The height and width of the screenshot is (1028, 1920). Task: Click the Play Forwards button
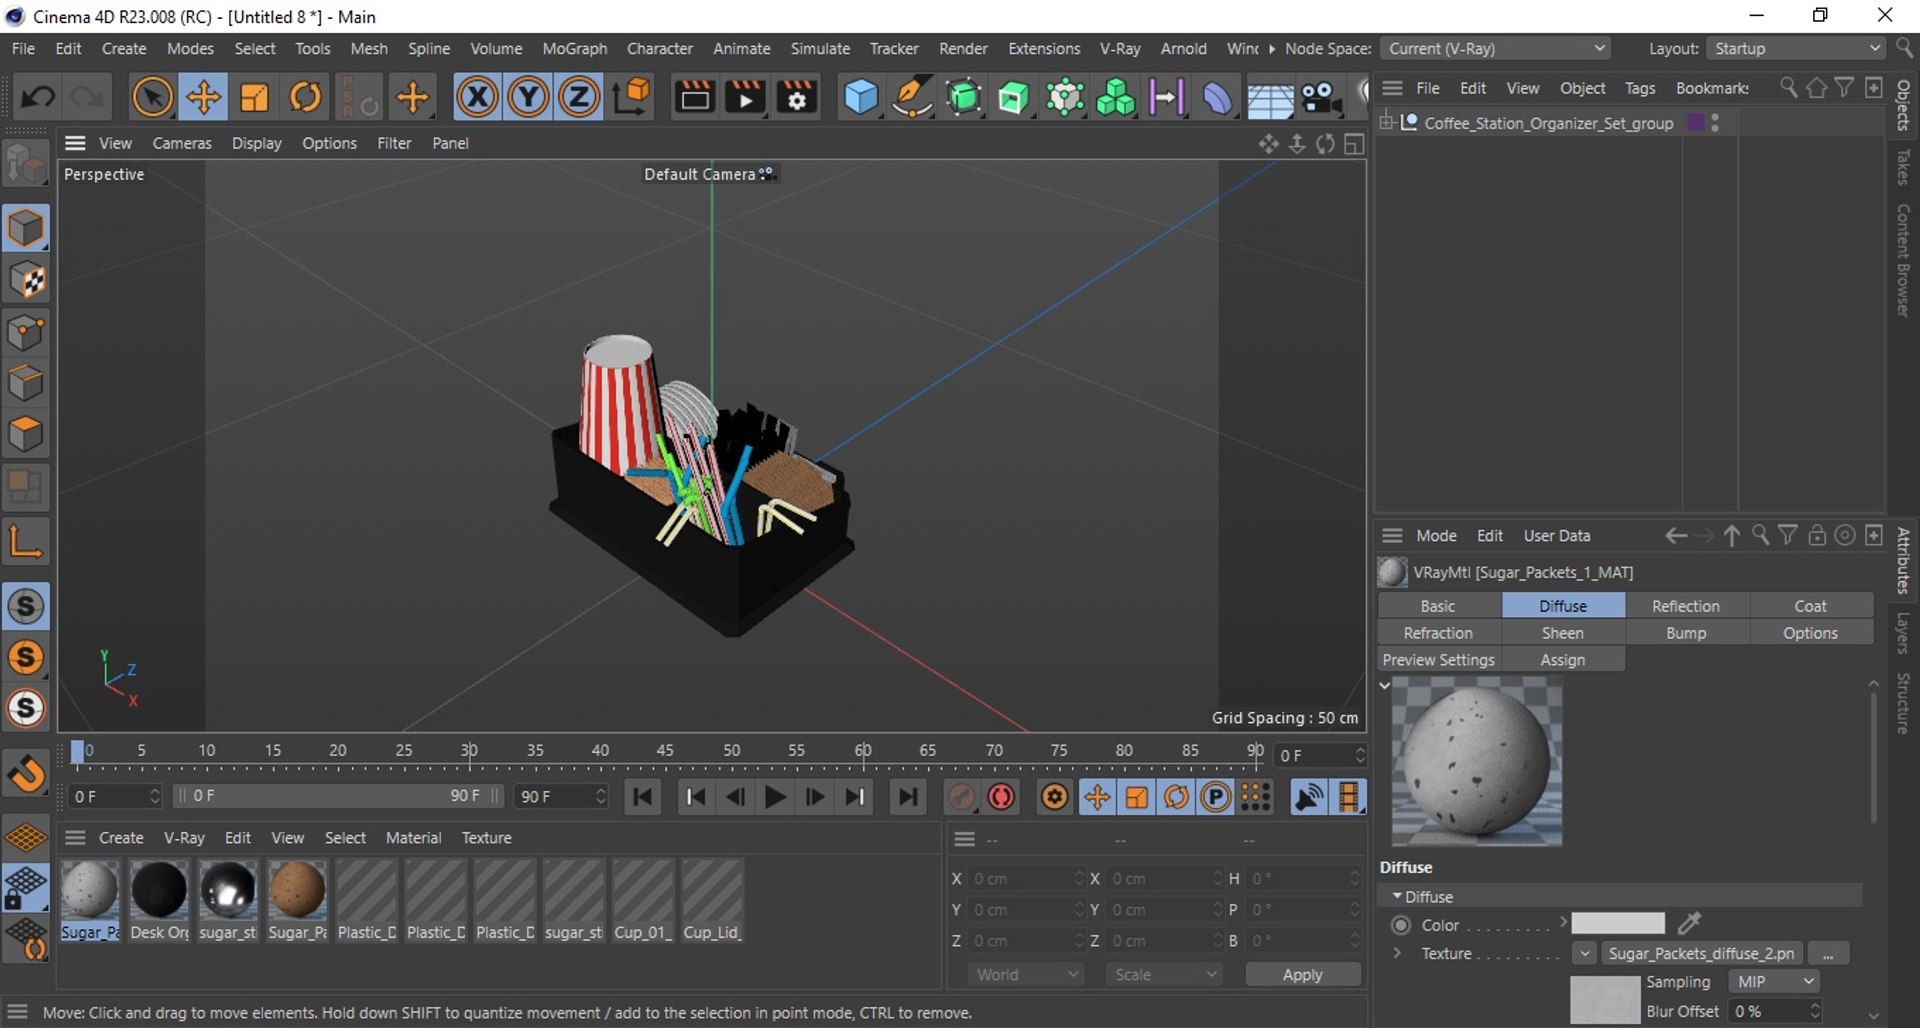pyautogui.click(x=774, y=797)
